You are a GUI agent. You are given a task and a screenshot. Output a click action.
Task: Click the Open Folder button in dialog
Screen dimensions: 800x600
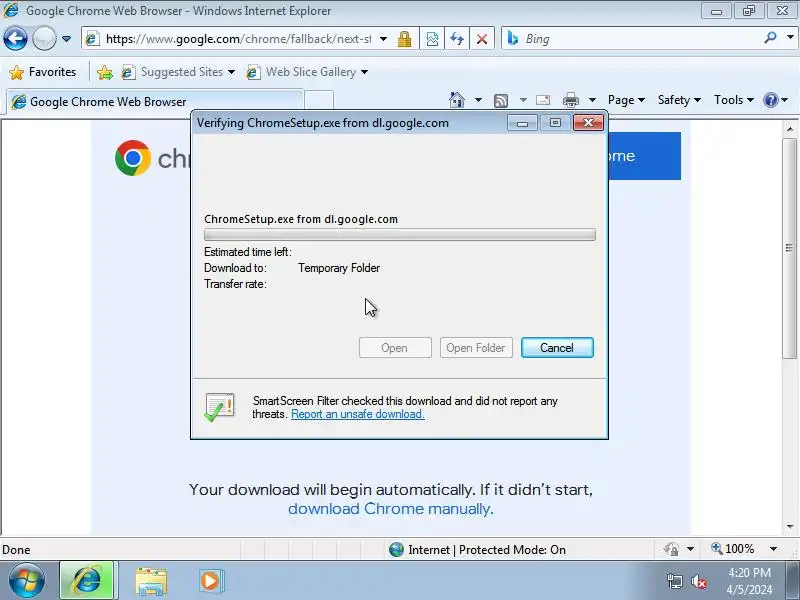tap(476, 347)
